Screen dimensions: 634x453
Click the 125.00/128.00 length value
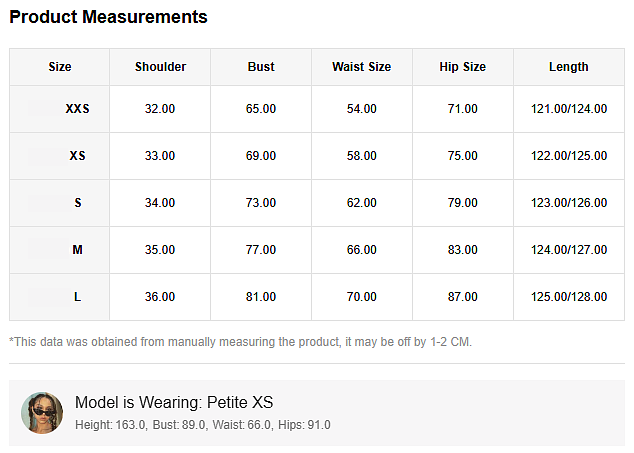(x=569, y=297)
